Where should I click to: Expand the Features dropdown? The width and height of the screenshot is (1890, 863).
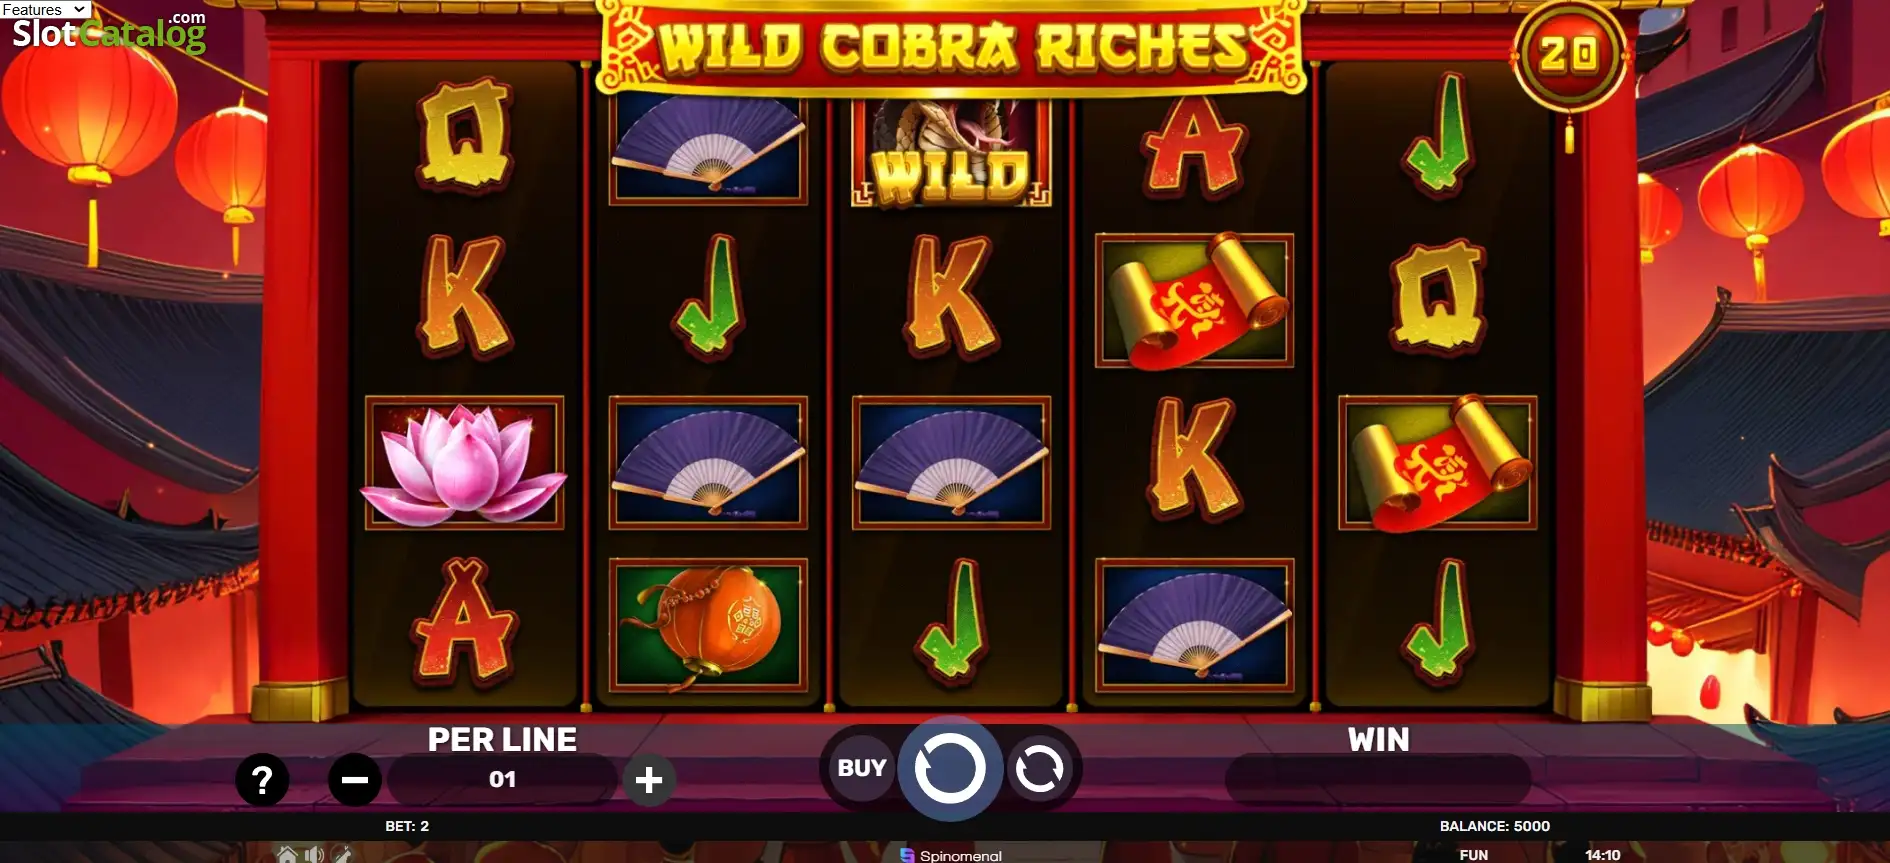45,9
